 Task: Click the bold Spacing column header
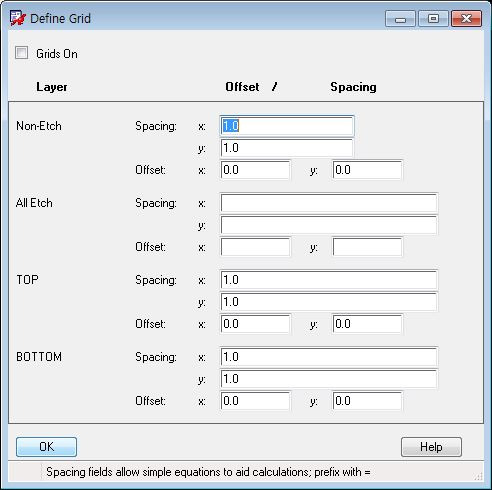pos(353,87)
